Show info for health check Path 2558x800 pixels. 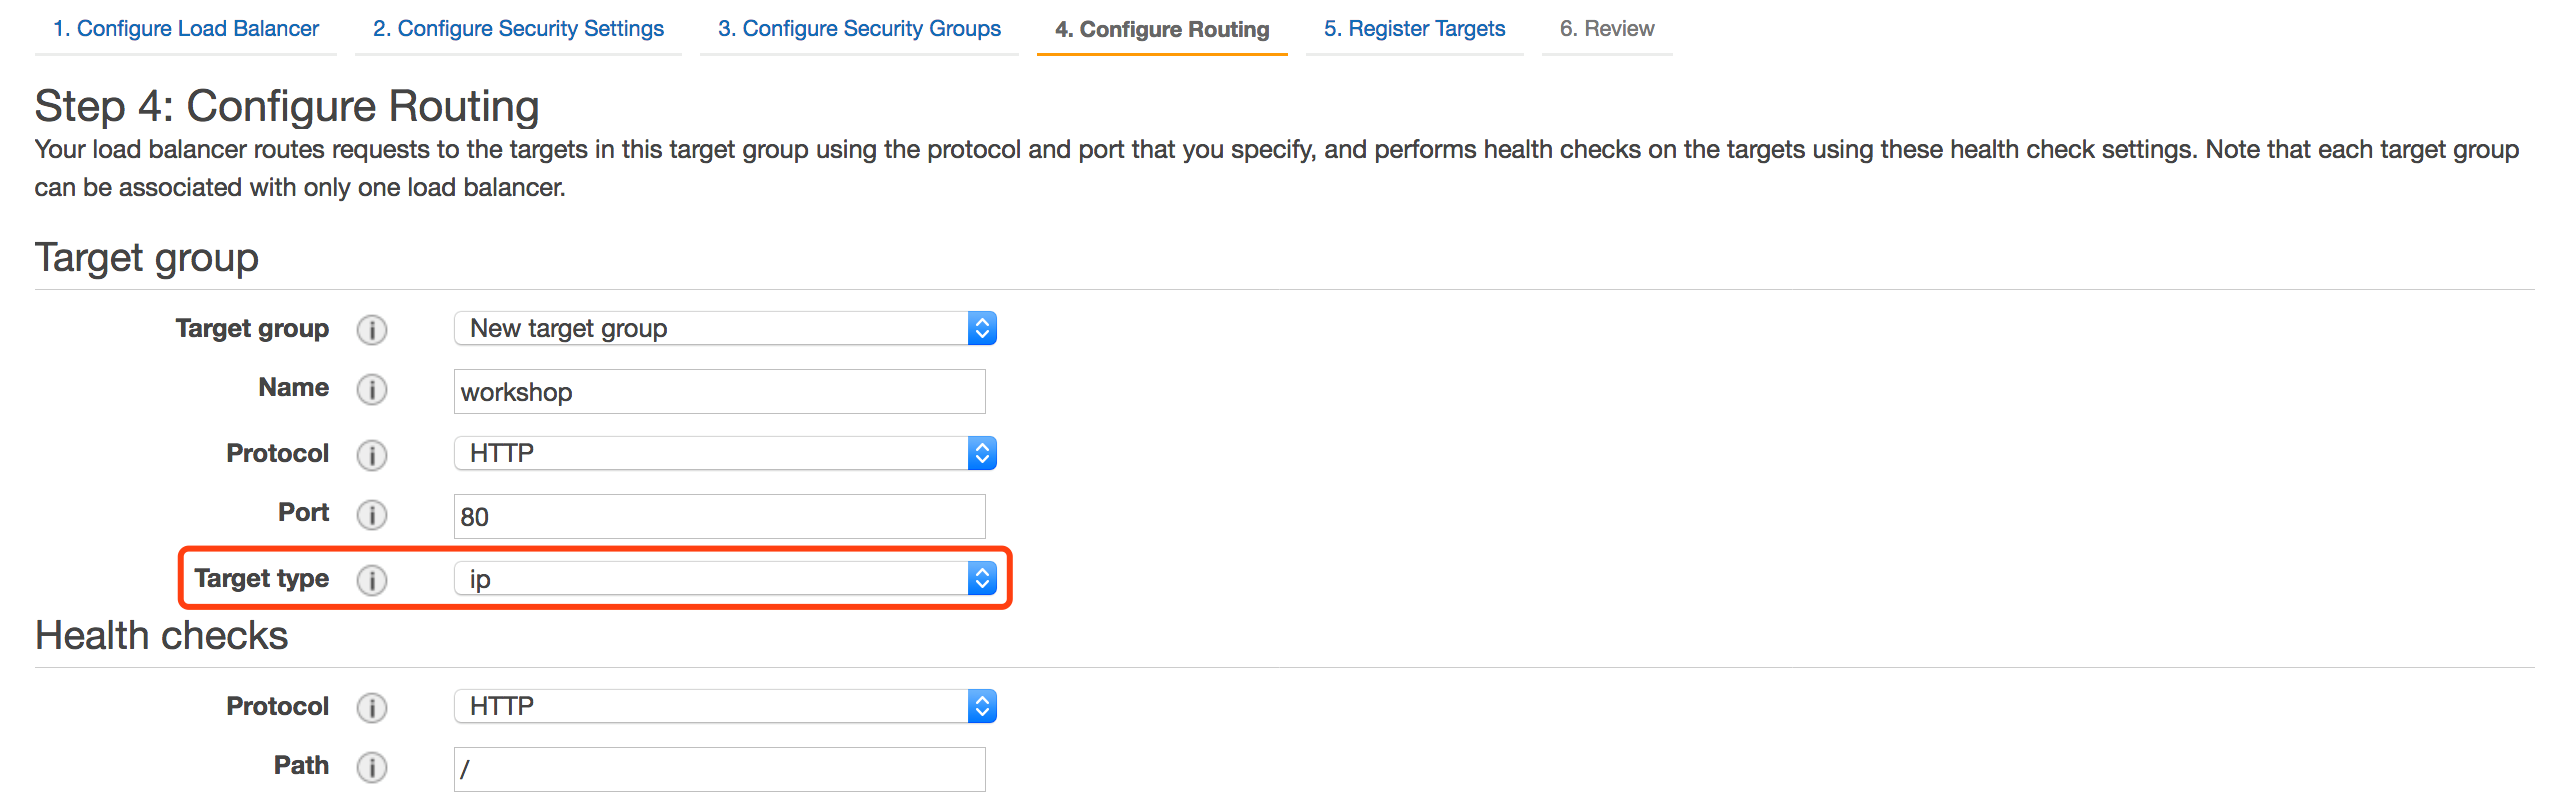pyautogui.click(x=372, y=767)
